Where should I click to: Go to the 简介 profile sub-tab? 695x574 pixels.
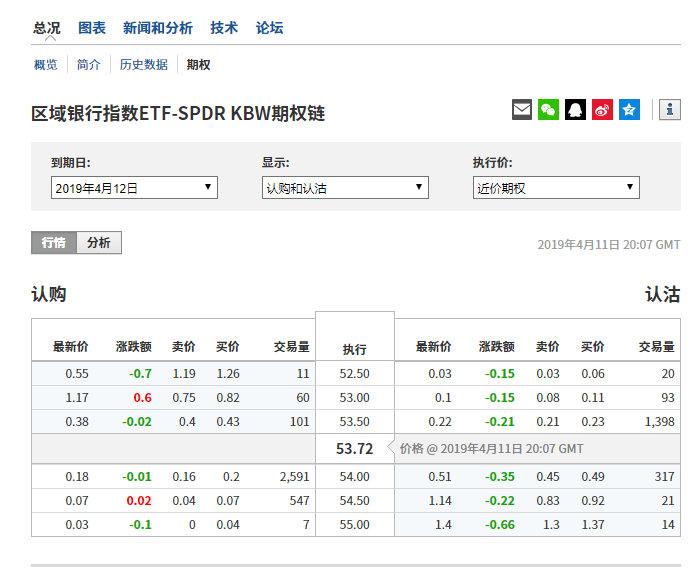[89, 65]
